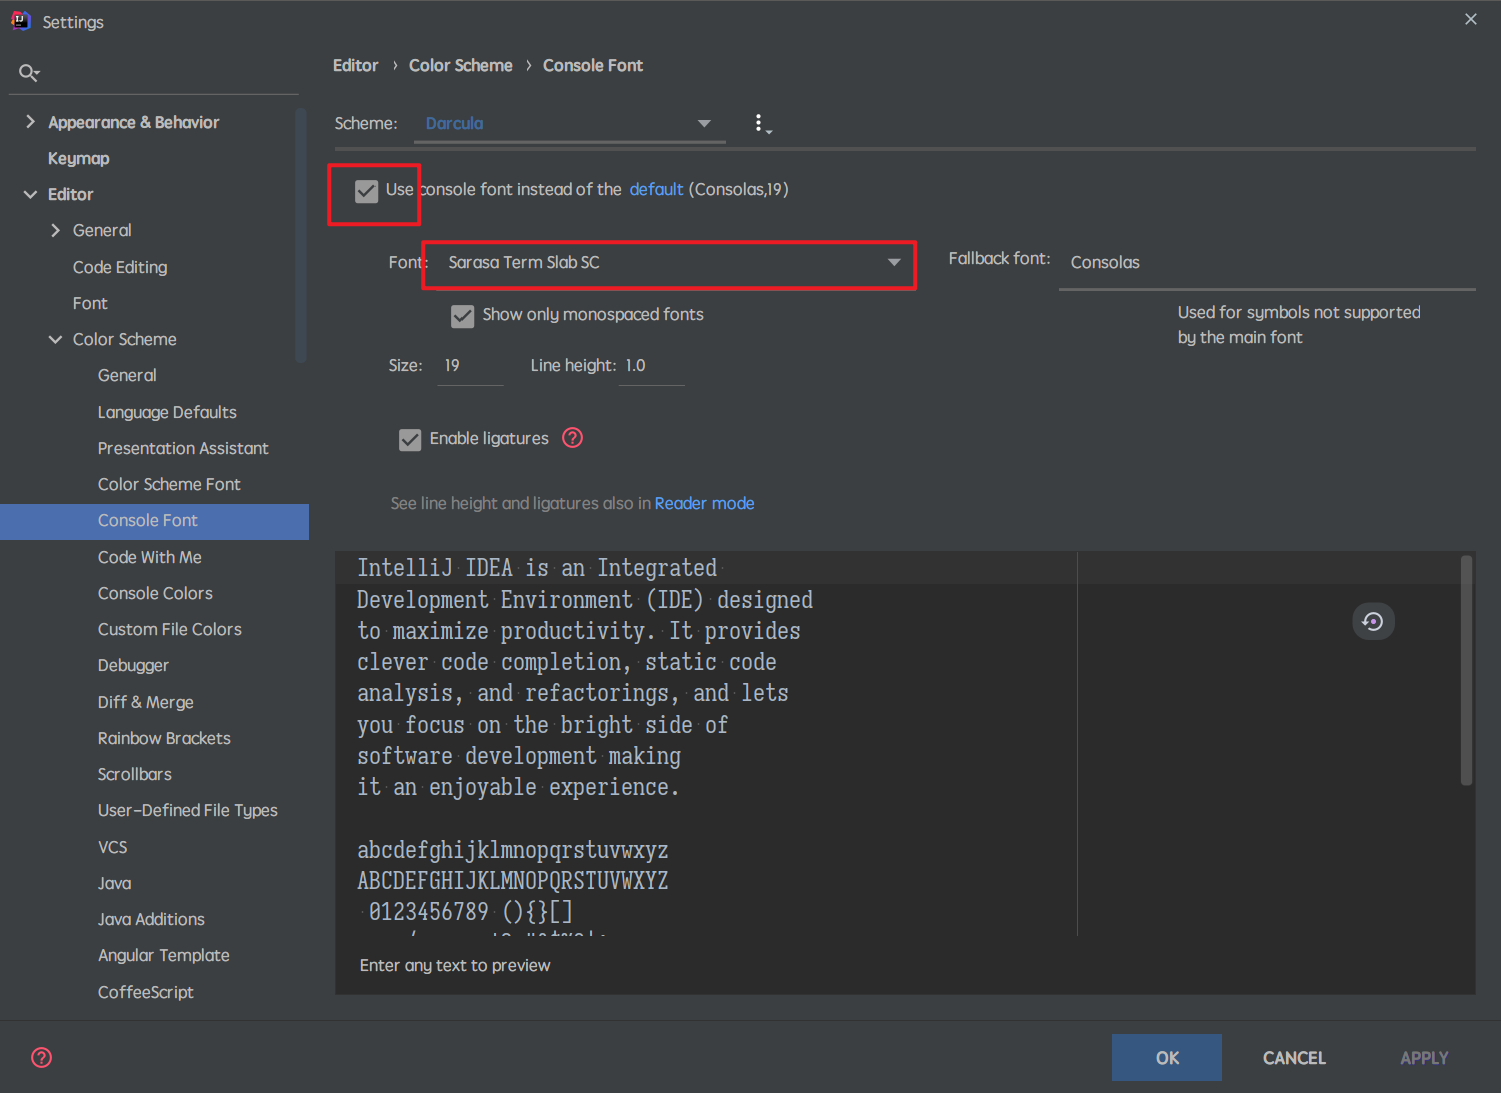Open the scheme actions three-dot menu

pyautogui.click(x=759, y=123)
